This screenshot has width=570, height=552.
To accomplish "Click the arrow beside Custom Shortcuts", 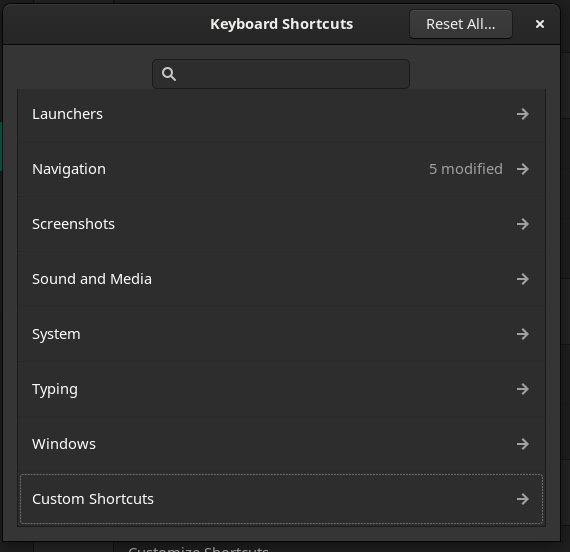I will point(523,499).
